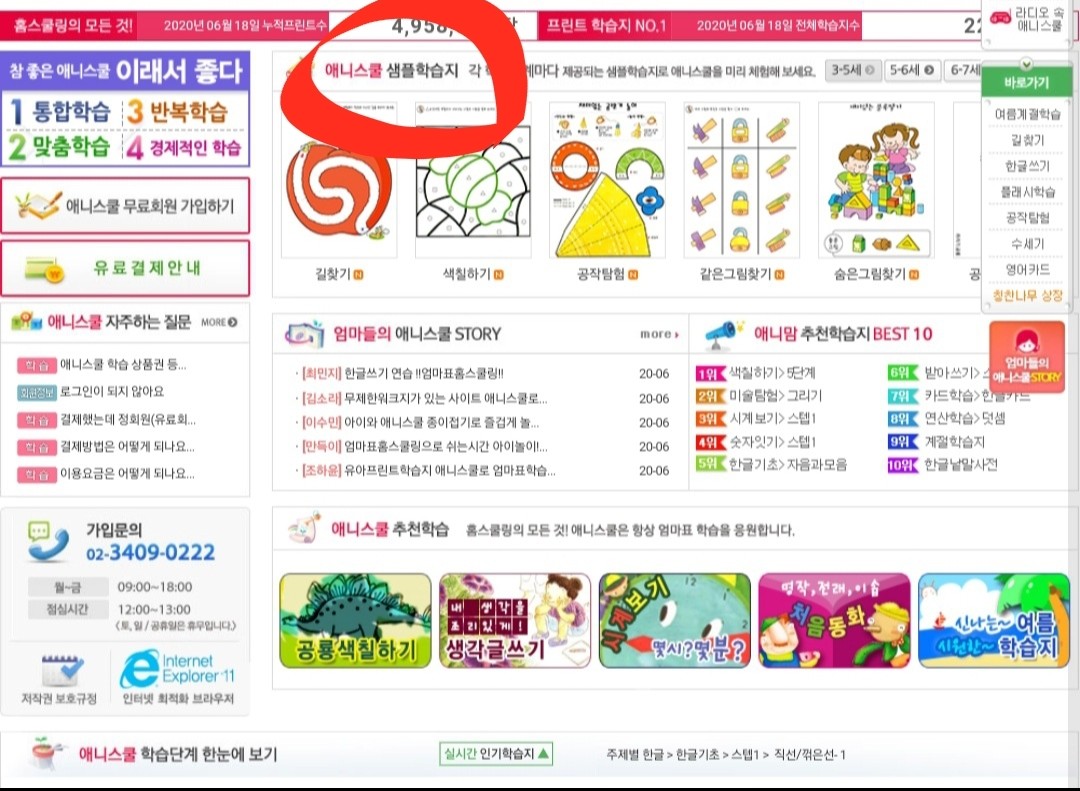Open 여름계절학습 in the 바로가기 menu
This screenshot has width=1080, height=791.
[x=1027, y=114]
